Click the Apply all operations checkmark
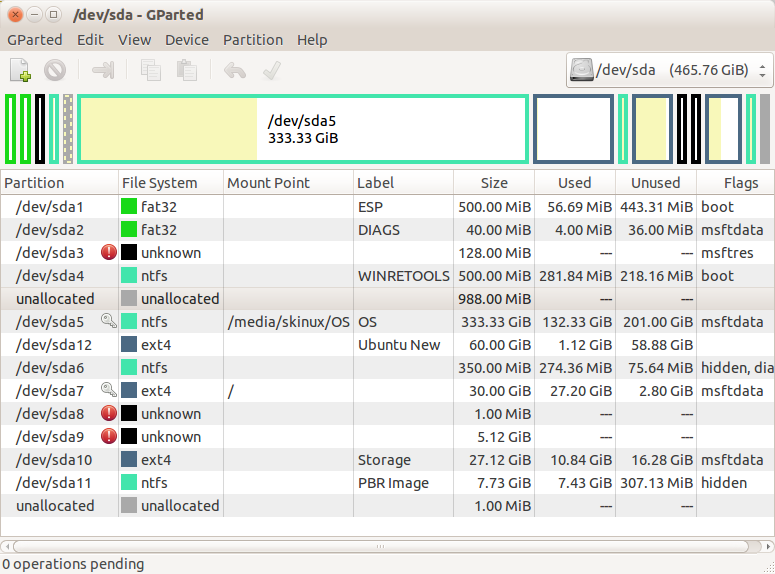775x574 pixels. (270, 71)
